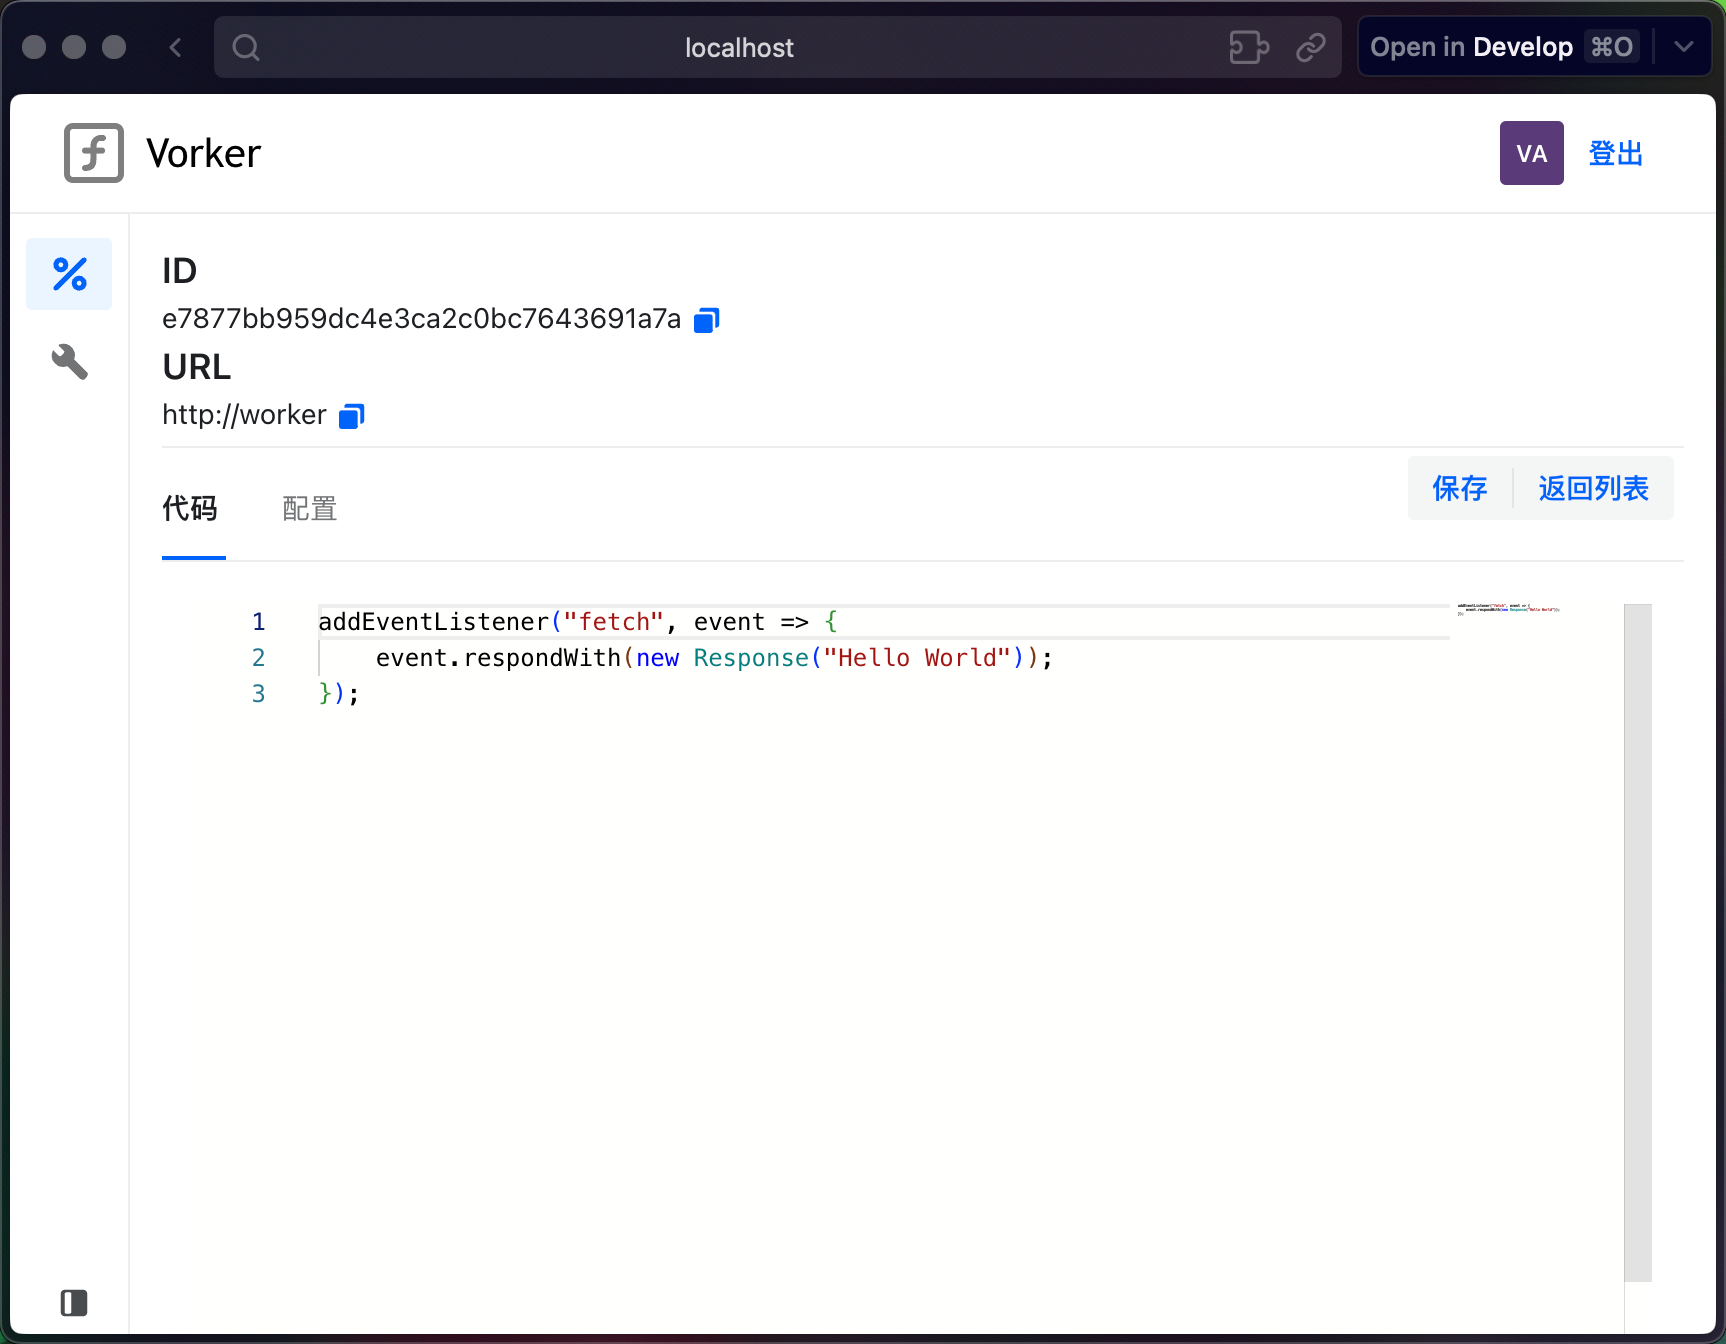1726x1344 pixels.
Task: Click the Vorker logo icon
Action: click(94, 153)
